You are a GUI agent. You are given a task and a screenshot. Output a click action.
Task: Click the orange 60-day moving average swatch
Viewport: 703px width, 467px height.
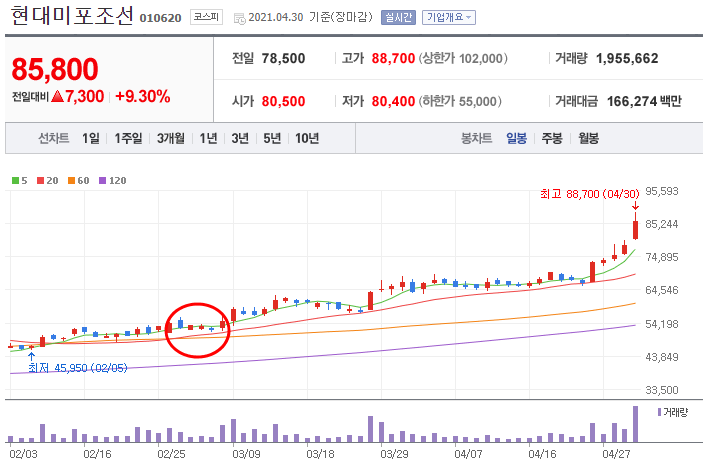71,181
